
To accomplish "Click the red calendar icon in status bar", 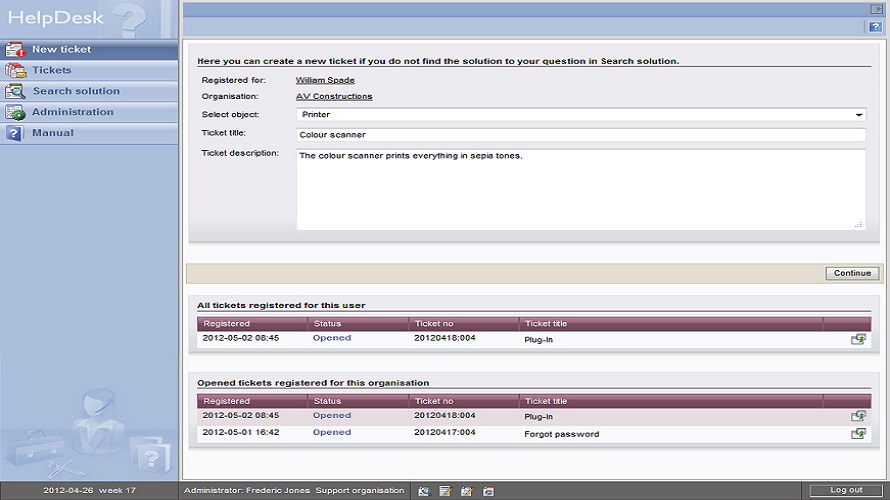I will pyautogui.click(x=488, y=491).
